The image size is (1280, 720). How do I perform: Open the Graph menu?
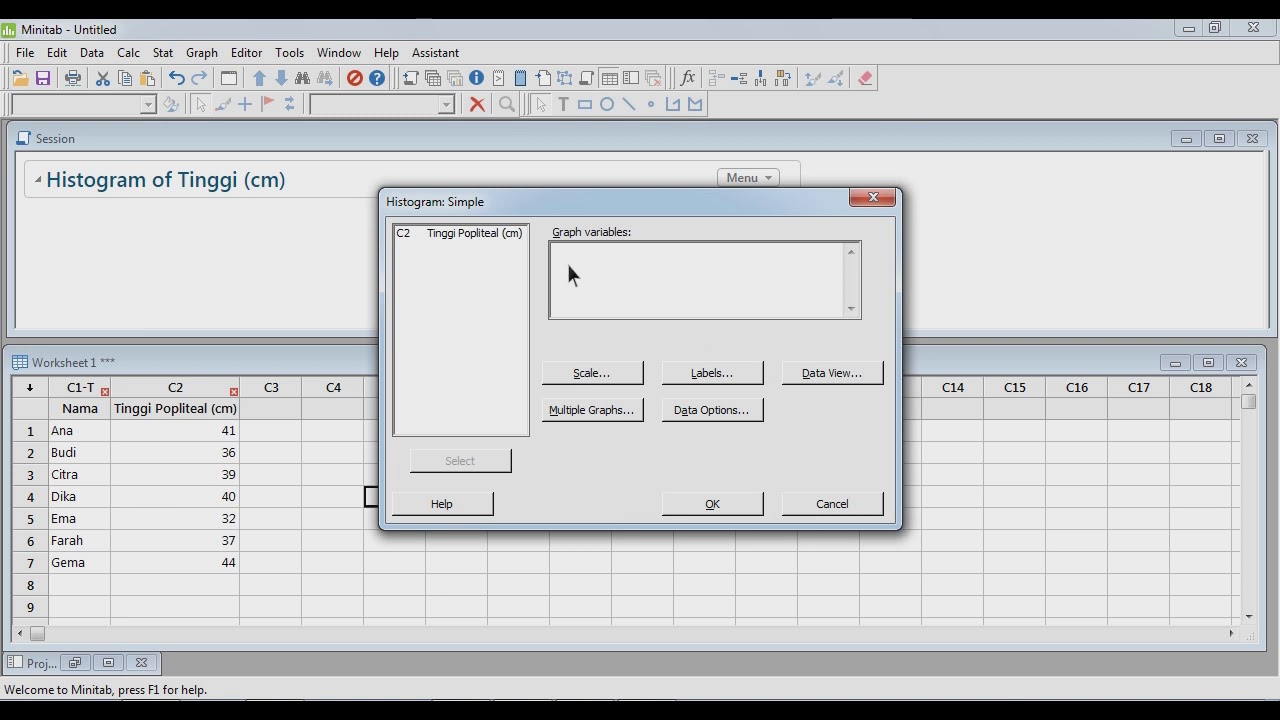coord(201,52)
